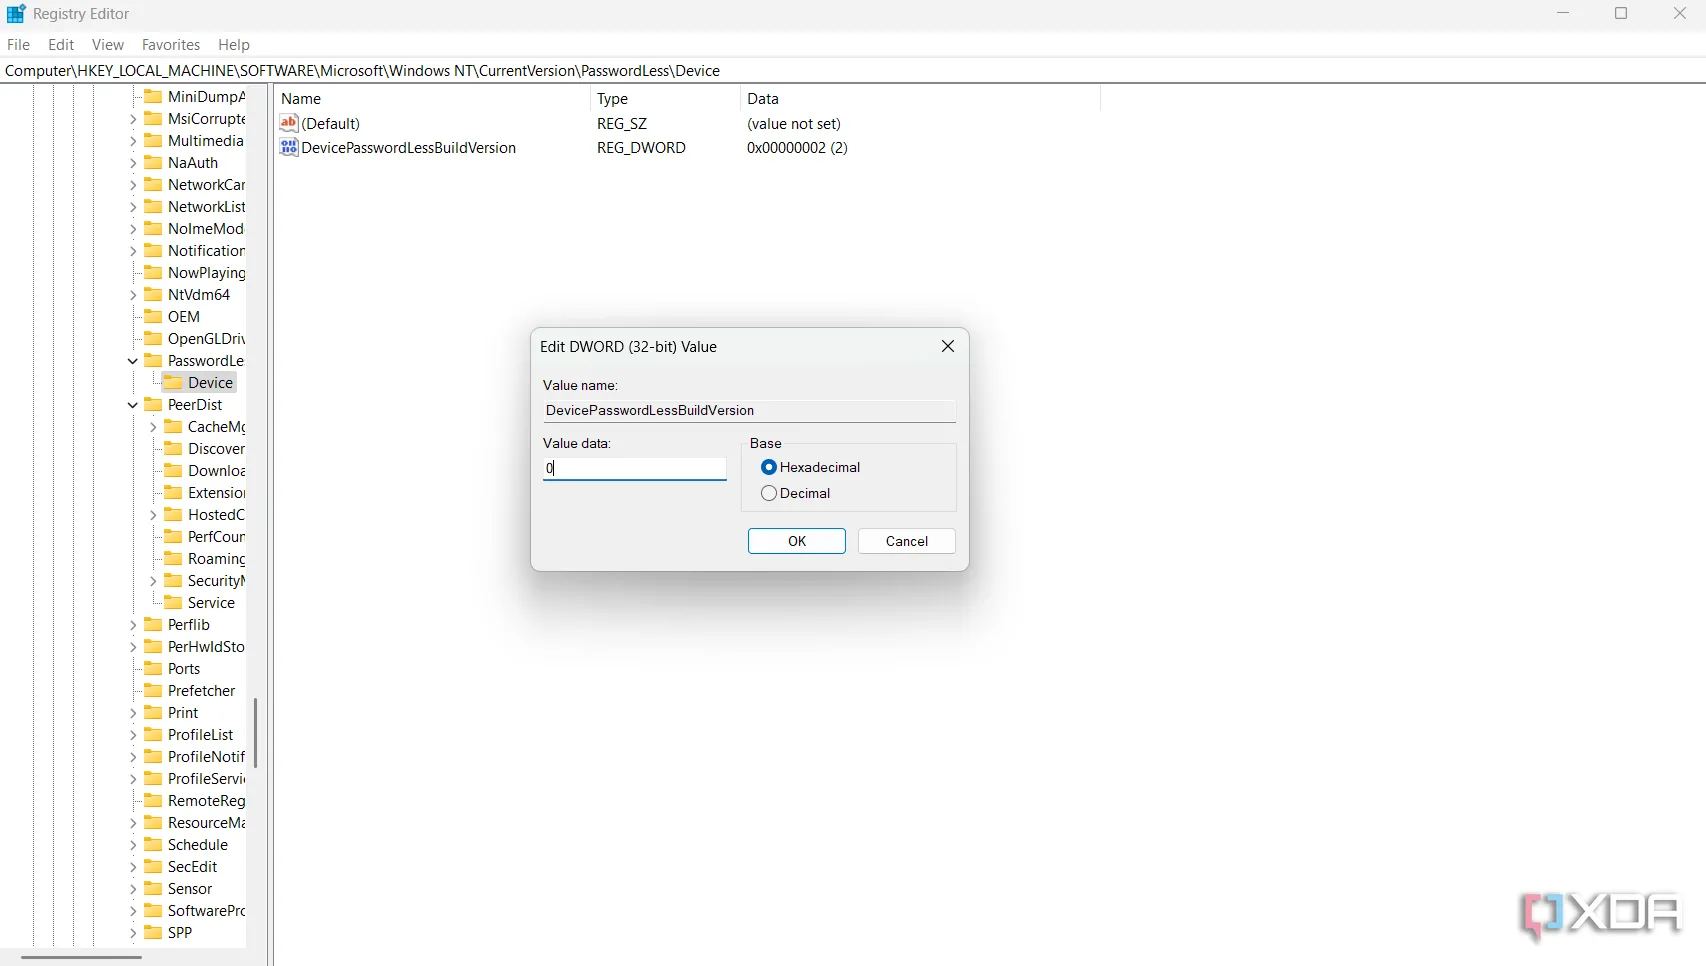1706x966 pixels.
Task: Click the Perflib folder icon
Action: (x=153, y=625)
